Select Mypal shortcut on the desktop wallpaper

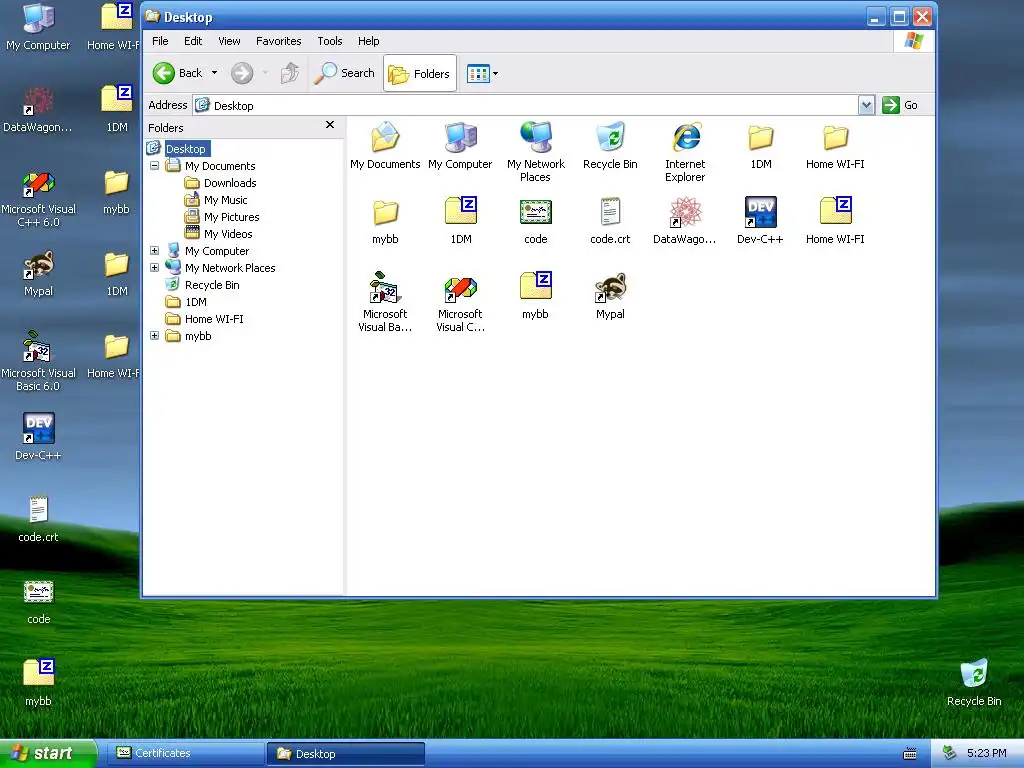(x=38, y=274)
